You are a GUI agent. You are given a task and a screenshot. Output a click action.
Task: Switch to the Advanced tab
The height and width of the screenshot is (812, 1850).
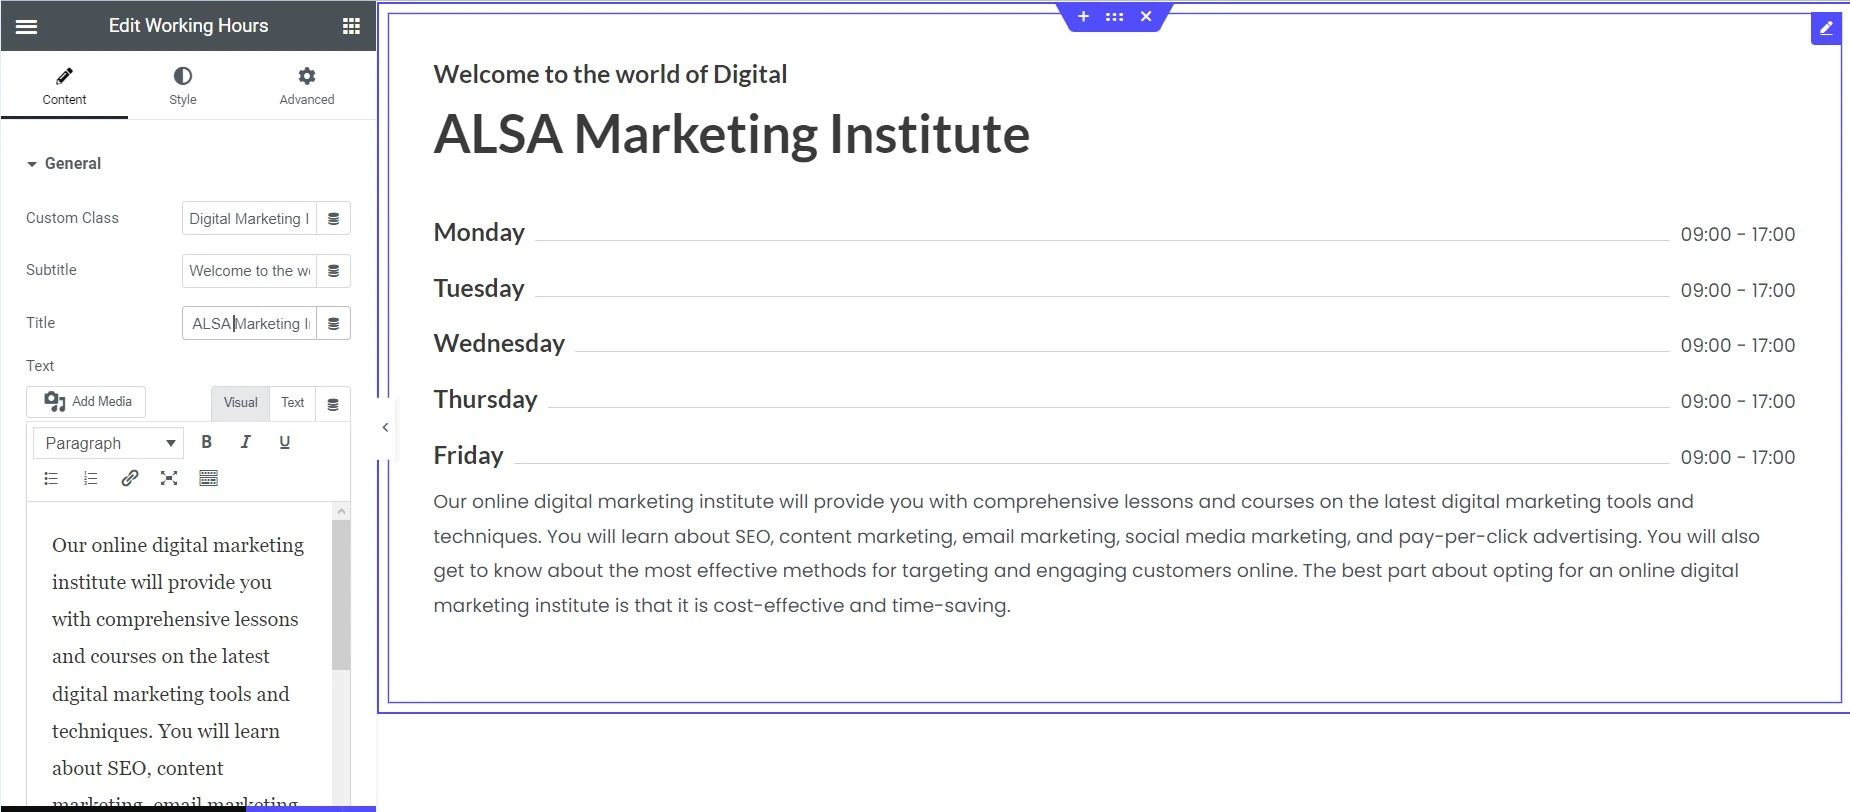coord(307,86)
